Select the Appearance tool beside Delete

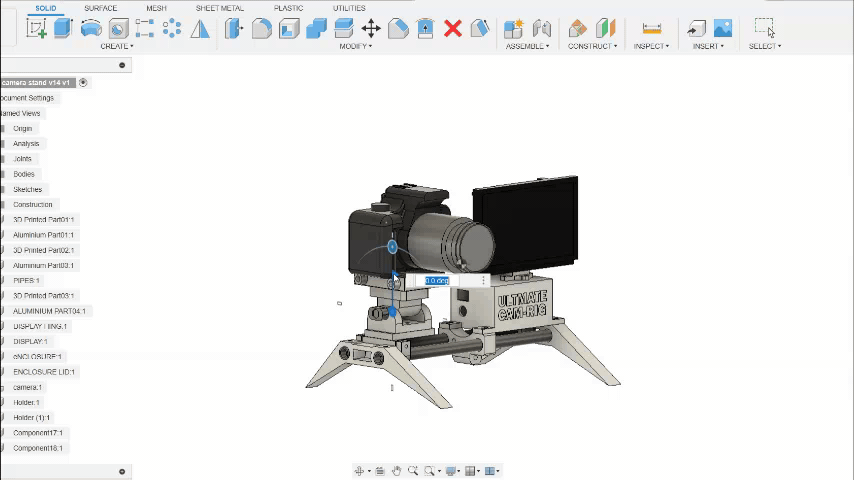[480, 28]
